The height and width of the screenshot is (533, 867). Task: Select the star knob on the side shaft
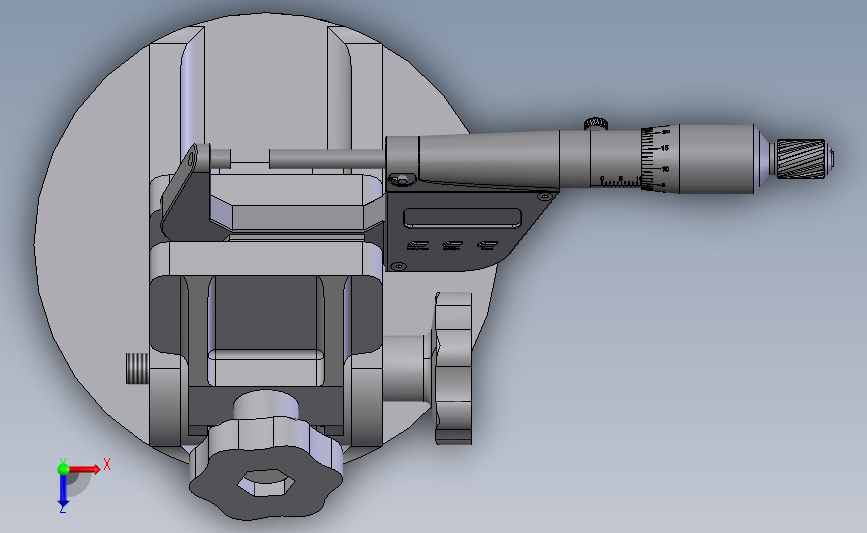(453, 368)
